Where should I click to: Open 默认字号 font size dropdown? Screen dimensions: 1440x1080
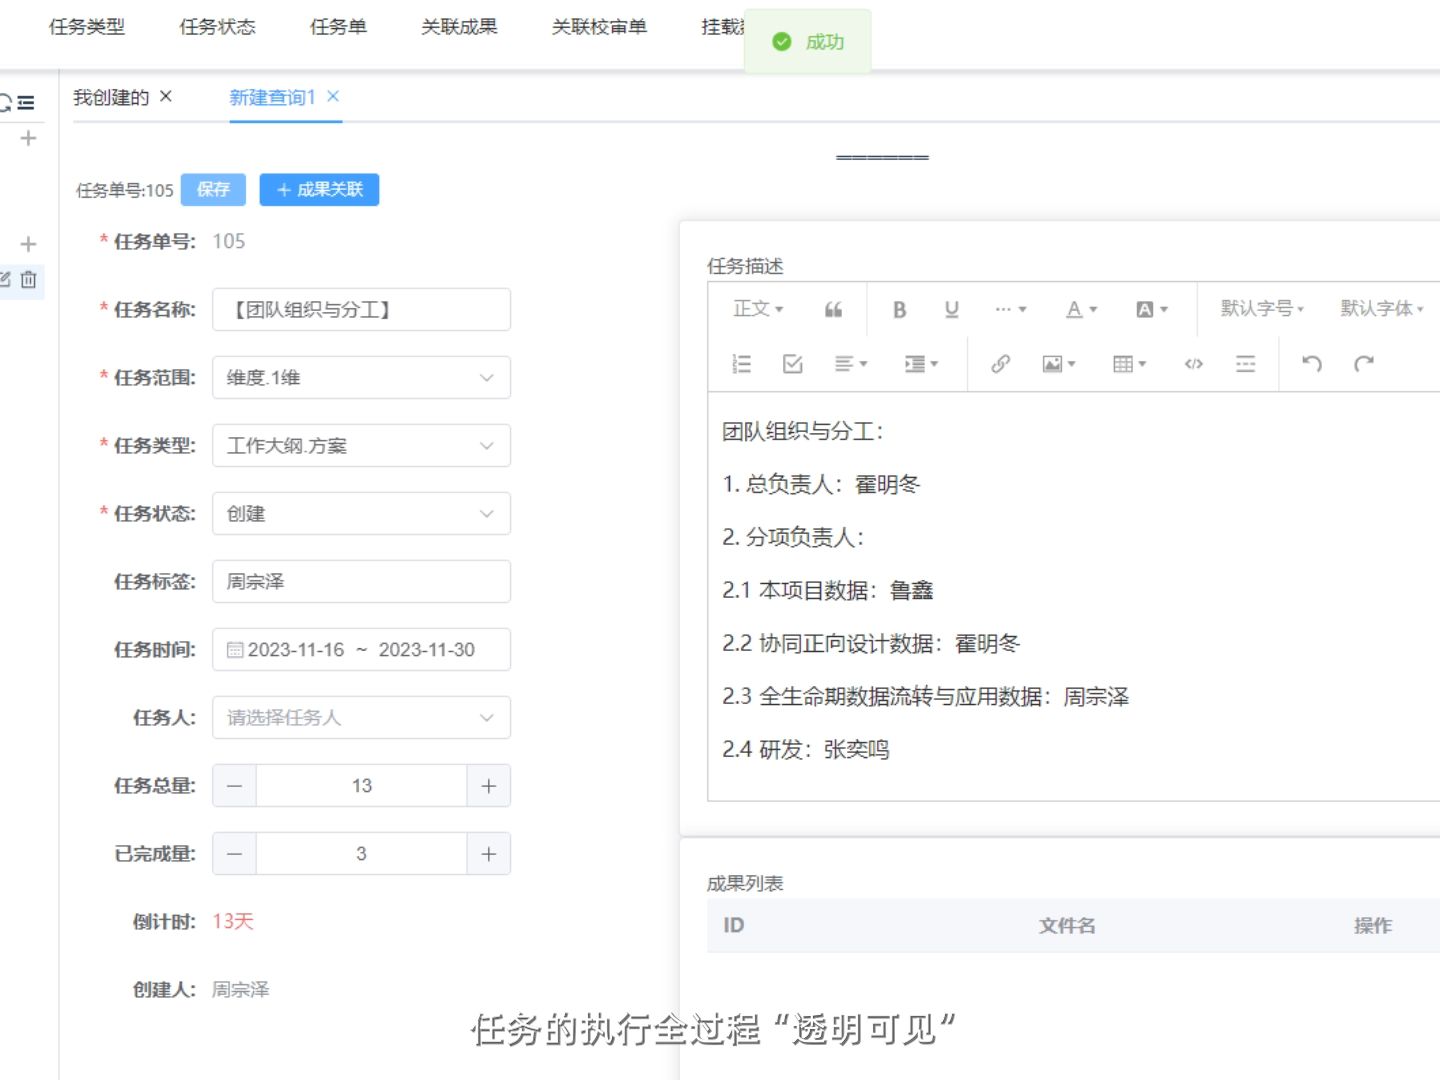click(x=1262, y=309)
